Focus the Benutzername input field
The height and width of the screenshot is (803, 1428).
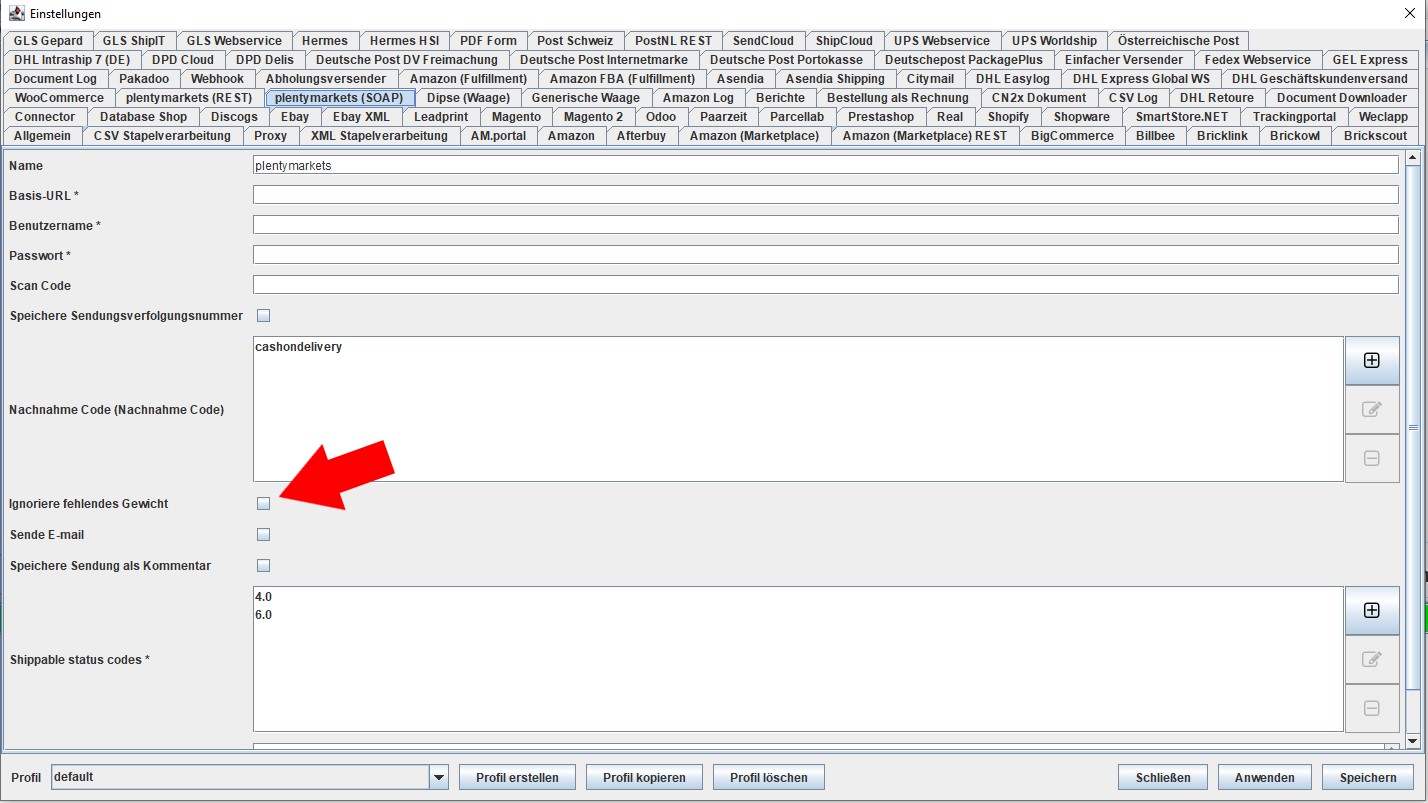pyautogui.click(x=826, y=225)
